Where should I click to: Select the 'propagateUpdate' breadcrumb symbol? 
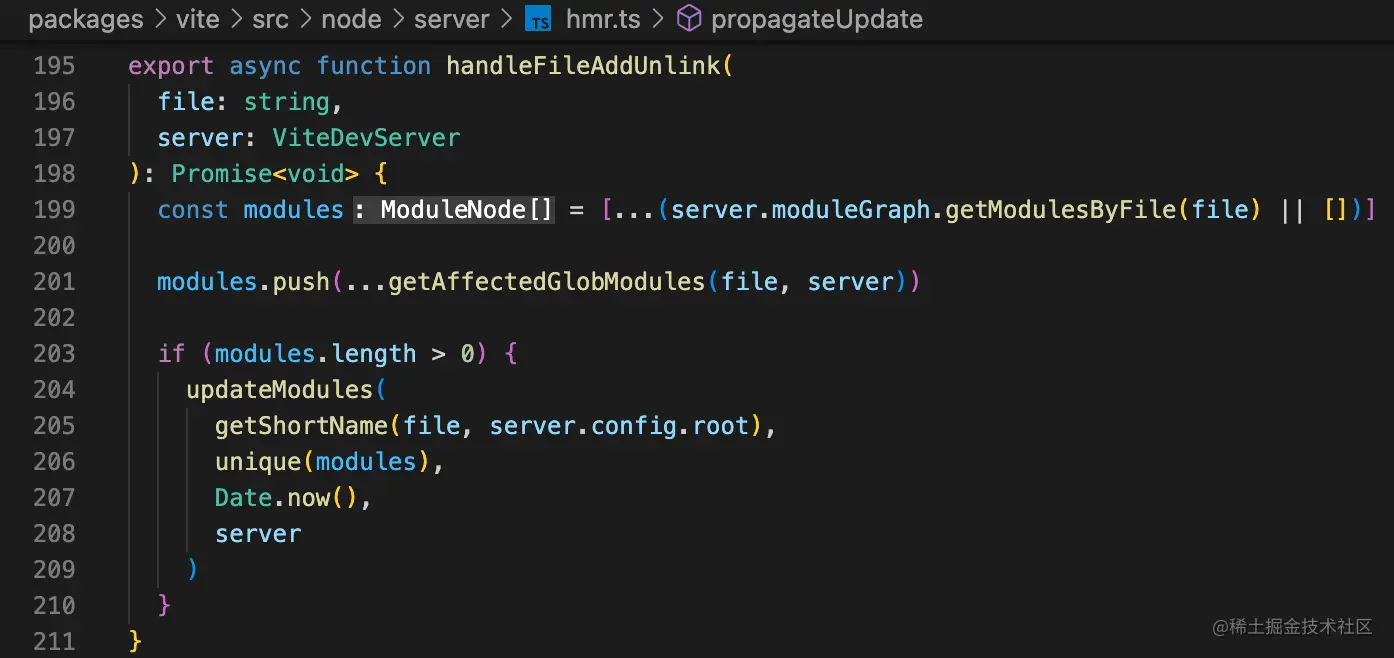pos(817,19)
